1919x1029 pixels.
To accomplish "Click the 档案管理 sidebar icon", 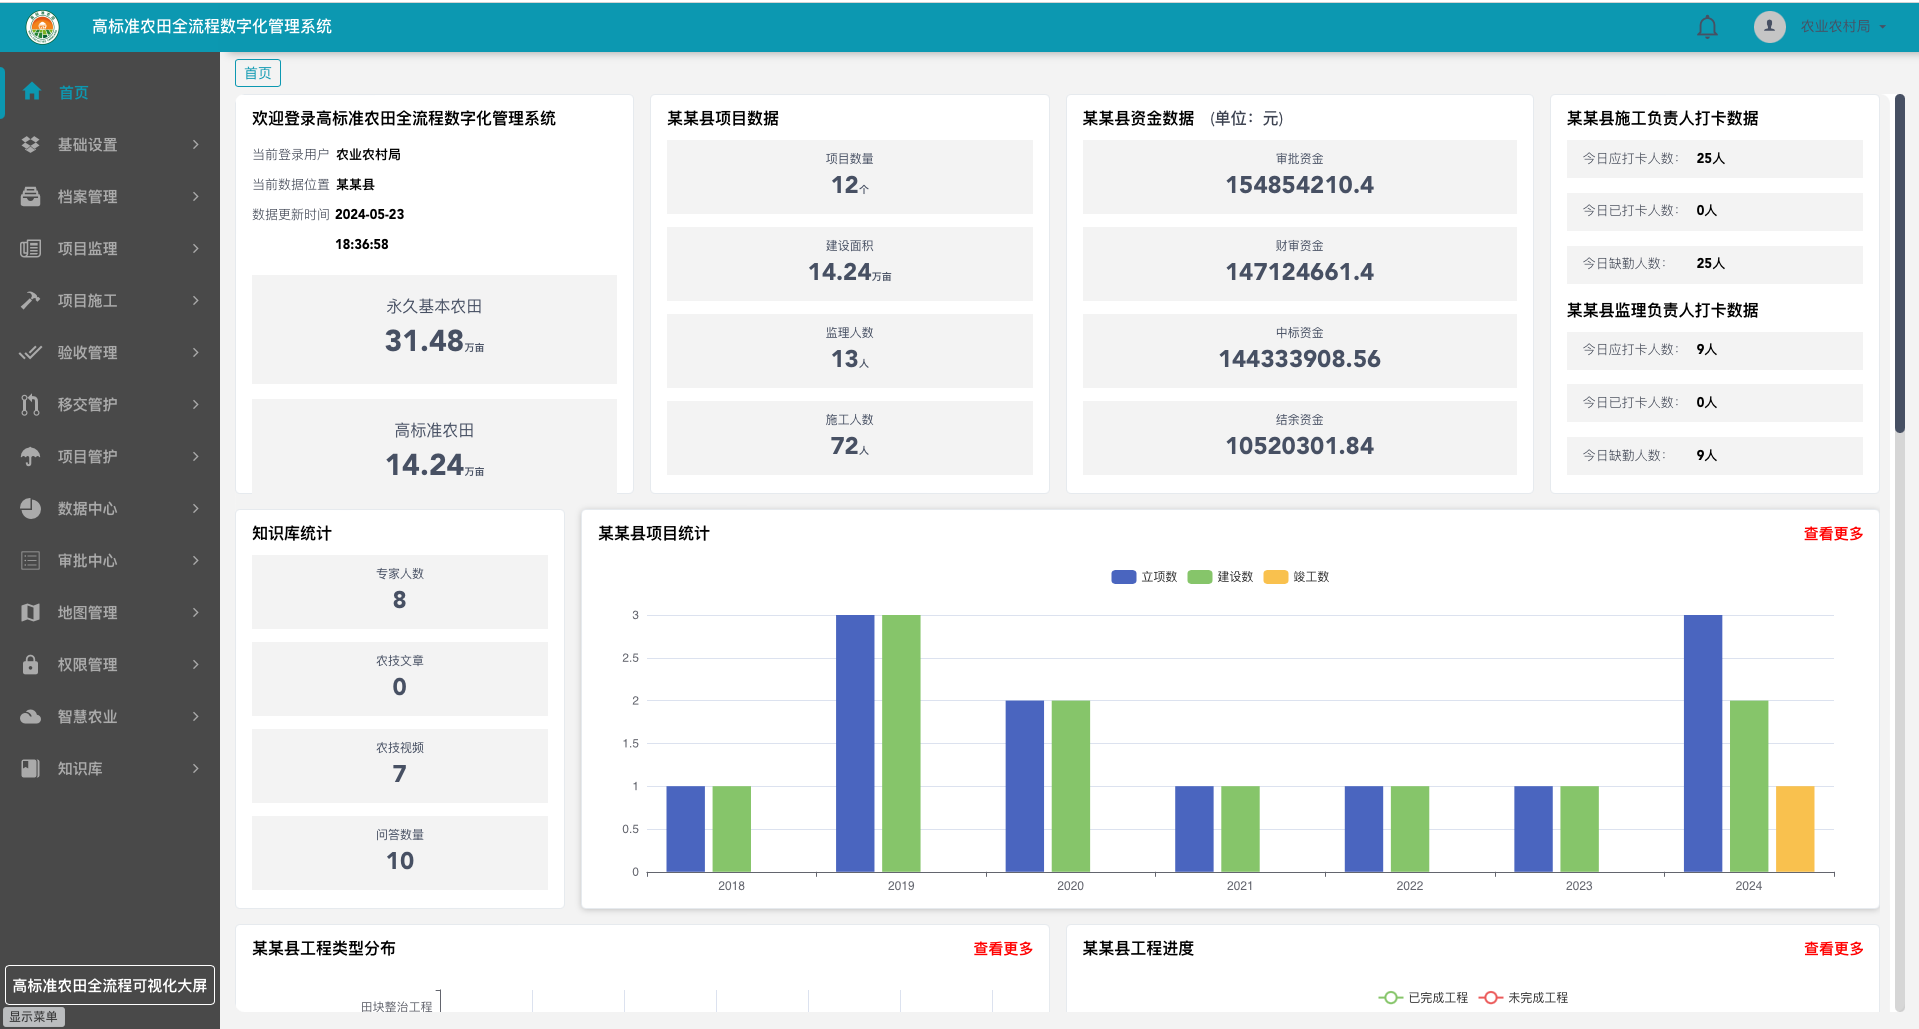I will [31, 196].
